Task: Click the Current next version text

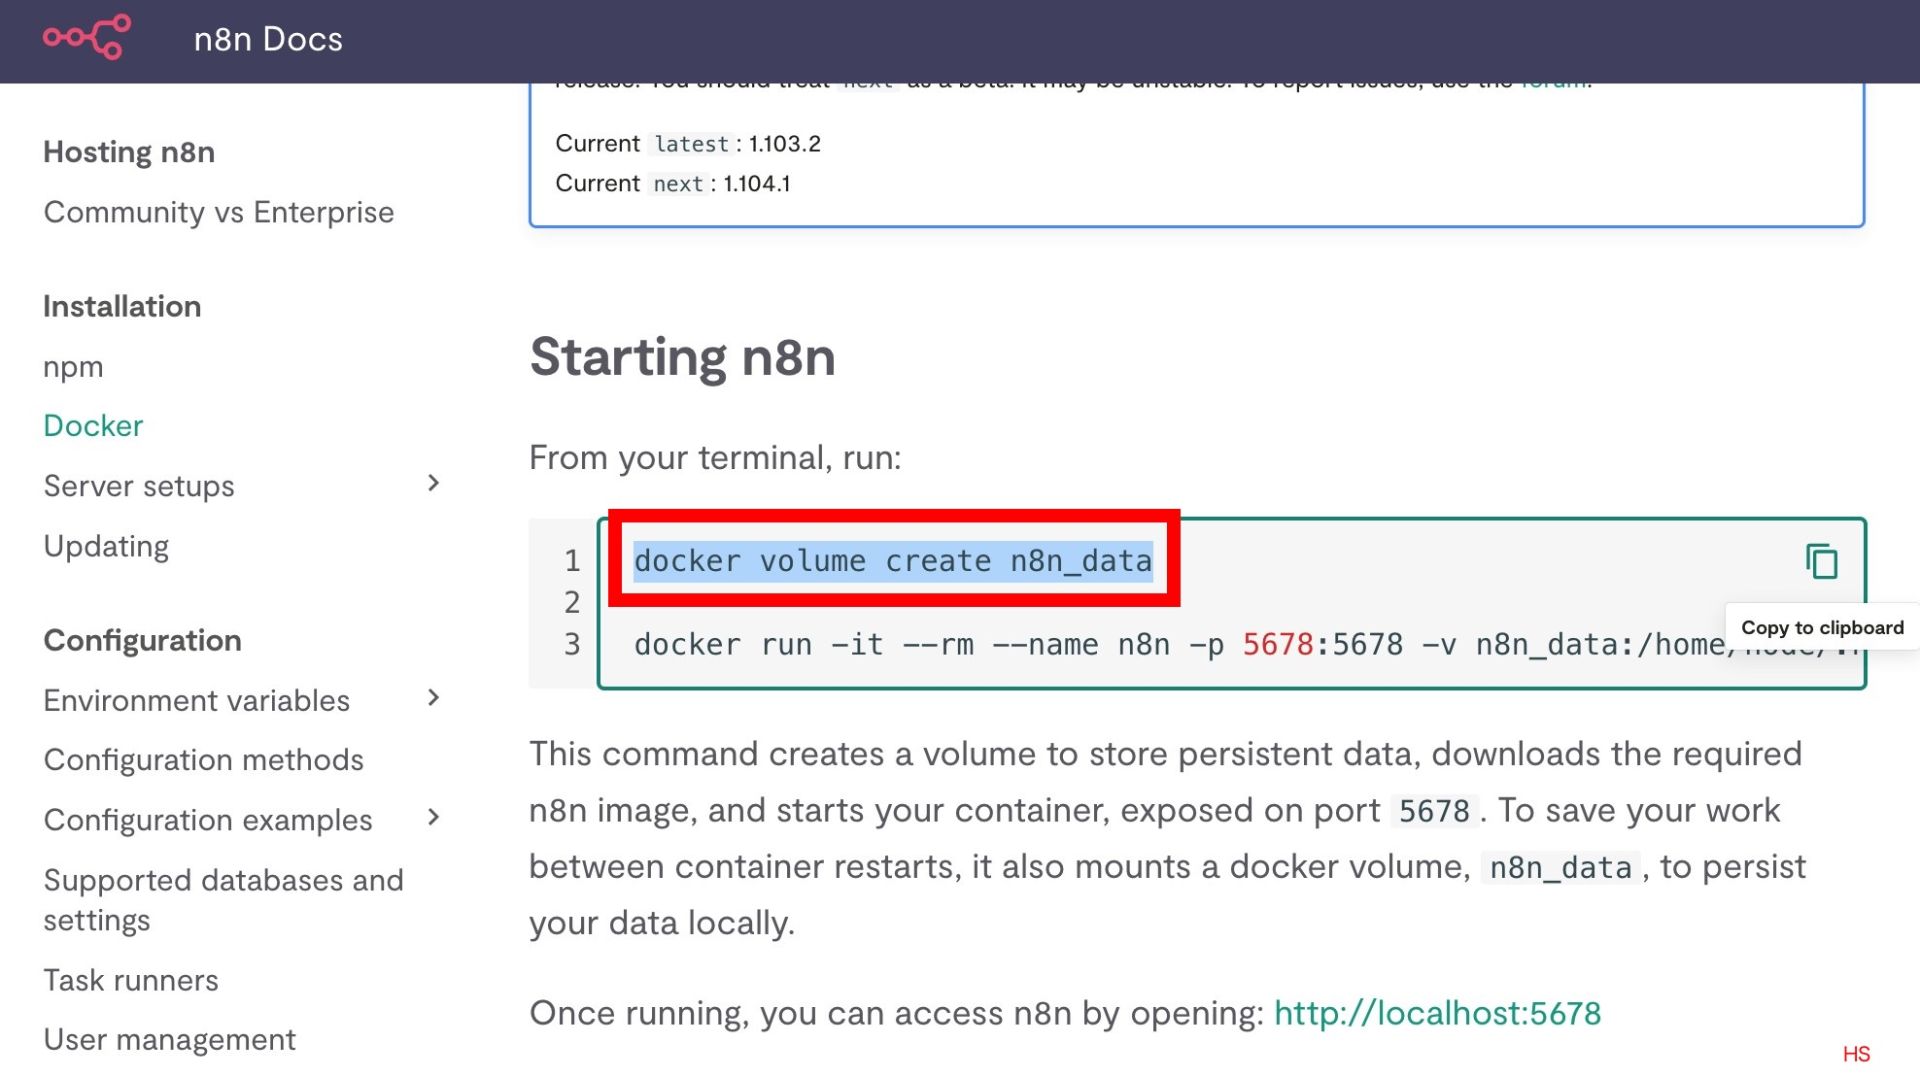Action: pyautogui.click(x=673, y=184)
